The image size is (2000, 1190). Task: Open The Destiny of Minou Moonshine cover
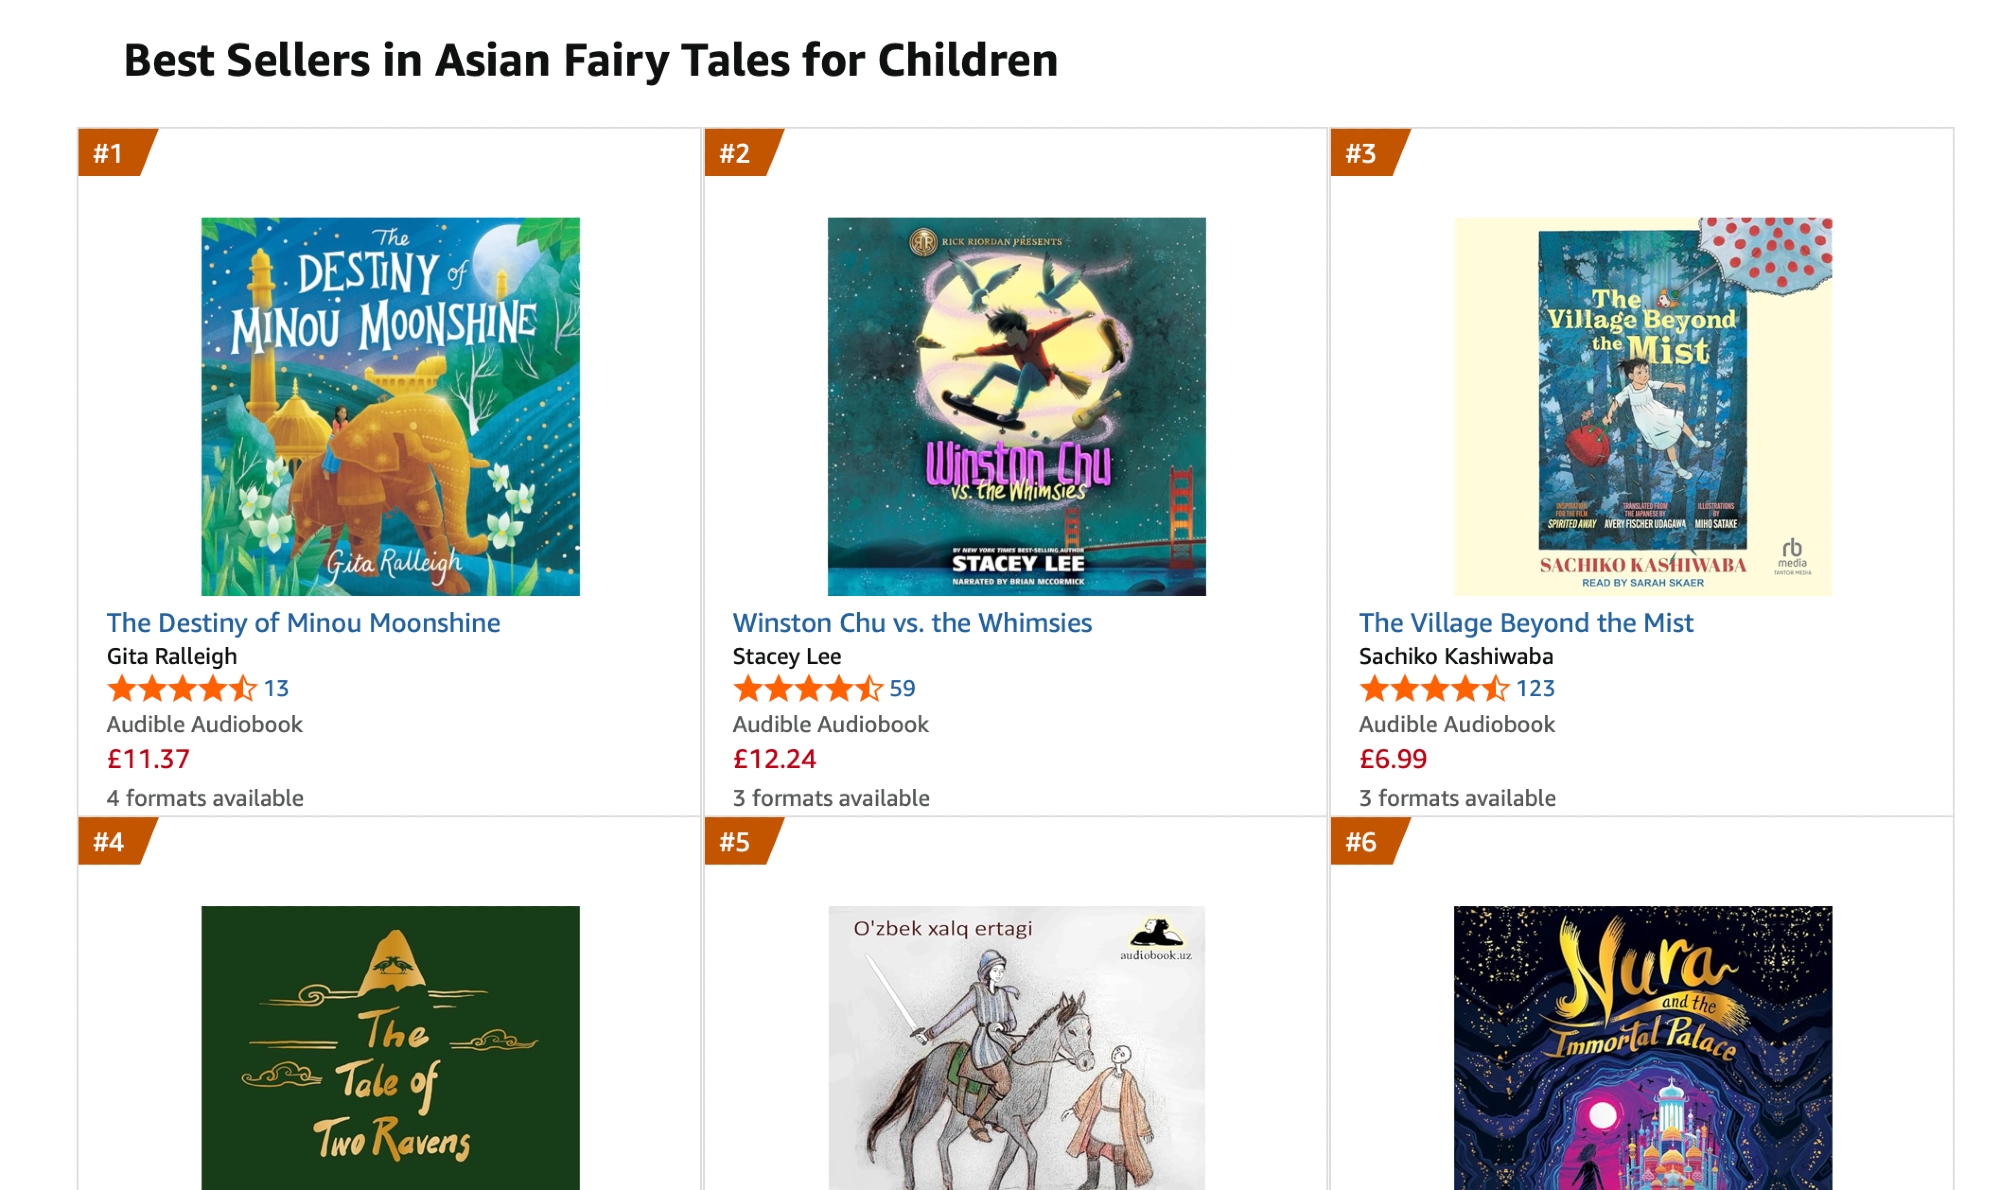point(390,406)
